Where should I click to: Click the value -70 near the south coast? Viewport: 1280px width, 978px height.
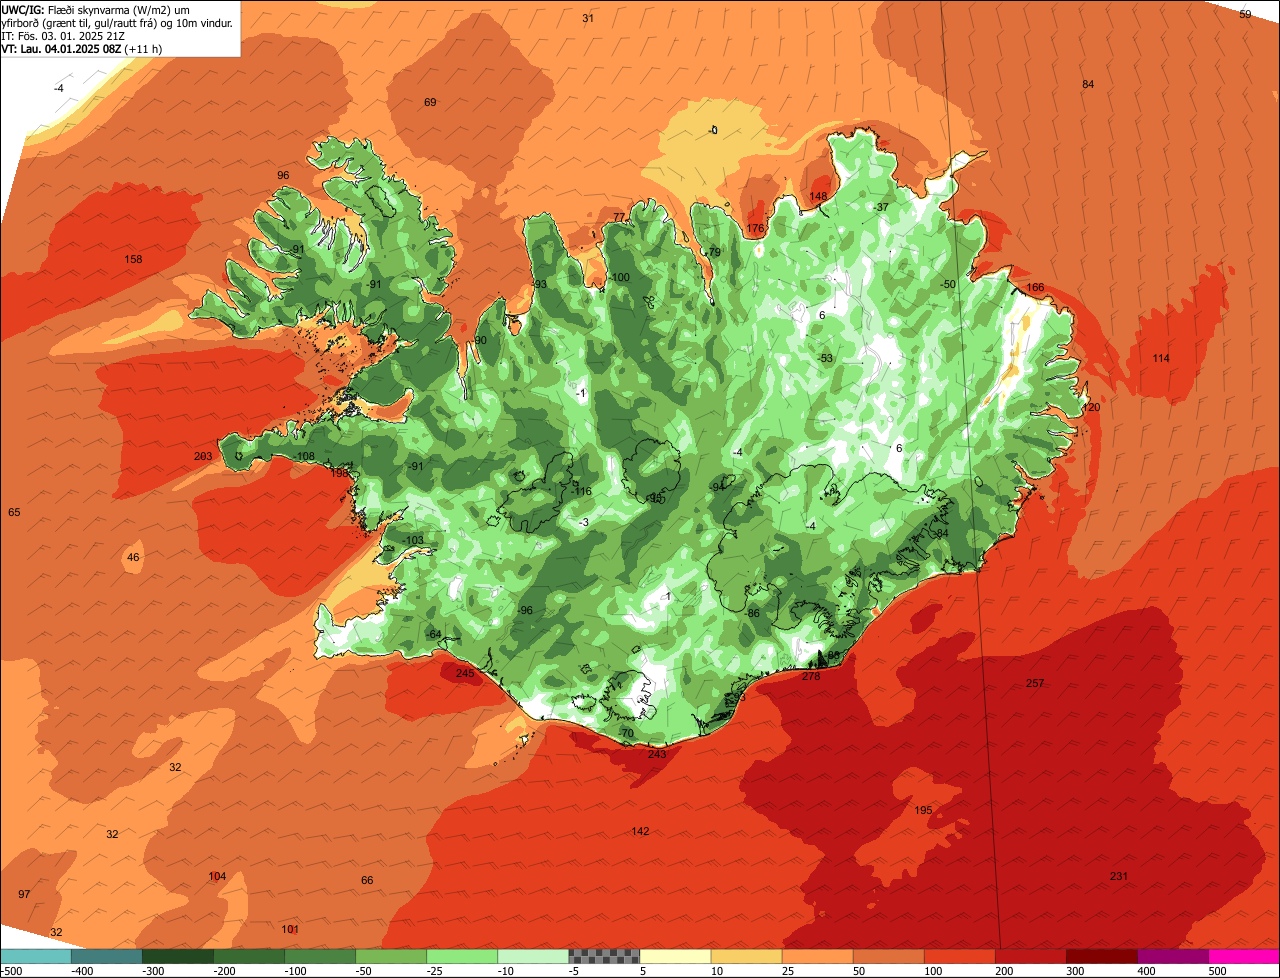click(x=626, y=733)
